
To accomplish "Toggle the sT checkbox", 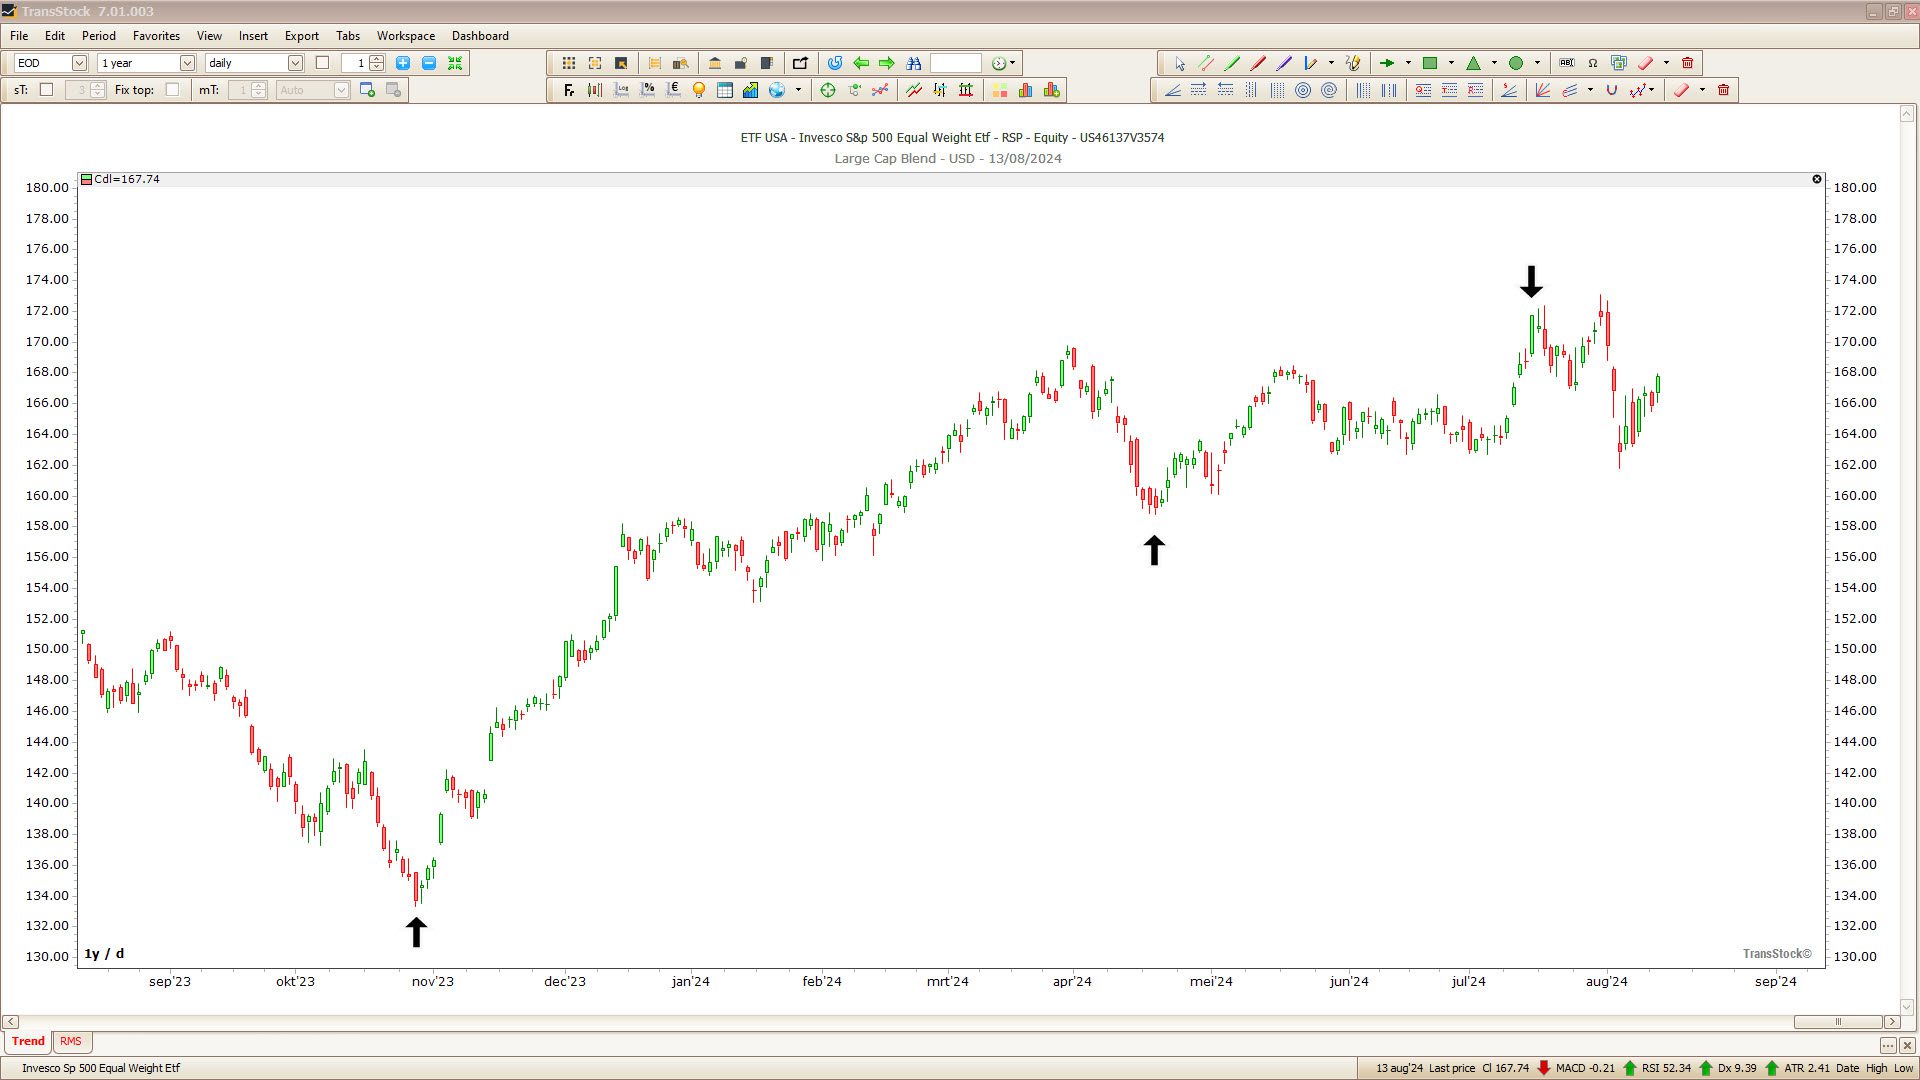I will [46, 90].
